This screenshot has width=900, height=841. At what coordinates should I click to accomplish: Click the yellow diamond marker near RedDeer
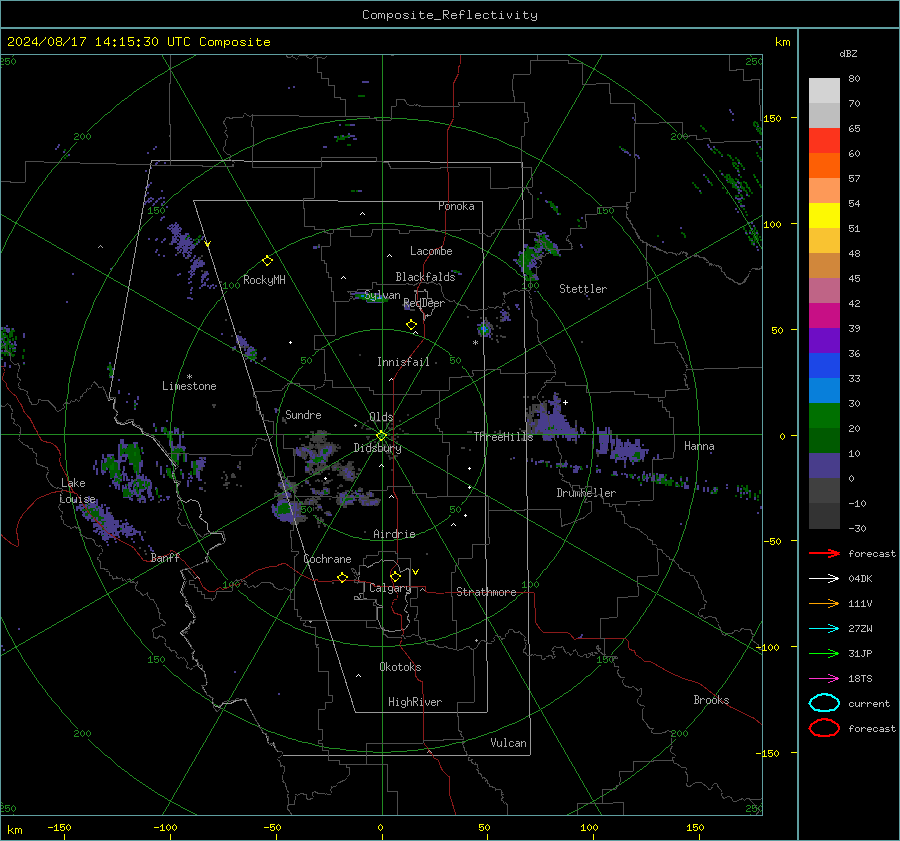click(411, 325)
